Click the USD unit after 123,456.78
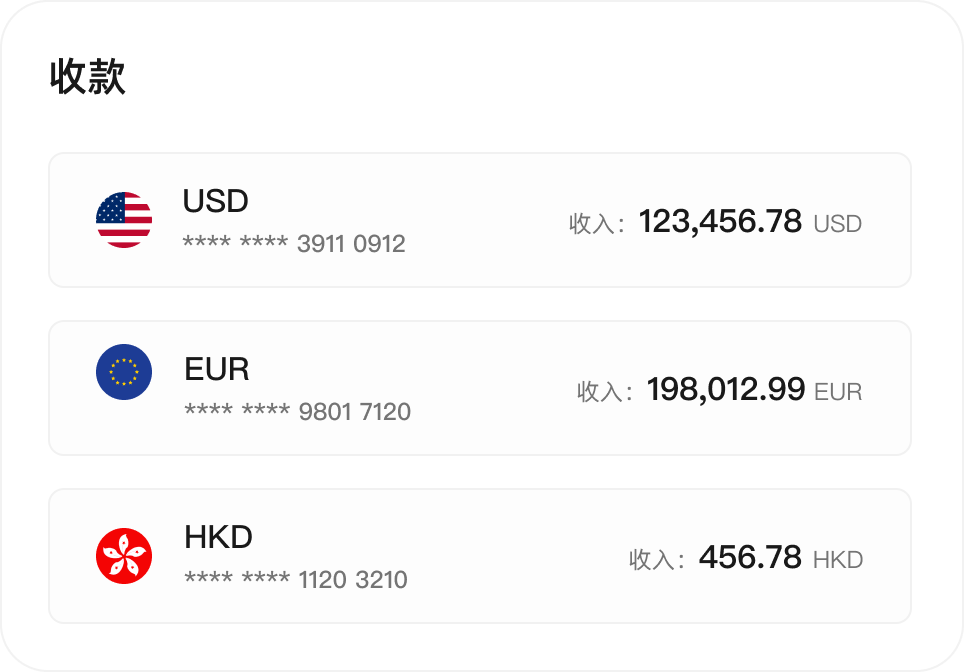This screenshot has height=672, width=964. tap(838, 224)
